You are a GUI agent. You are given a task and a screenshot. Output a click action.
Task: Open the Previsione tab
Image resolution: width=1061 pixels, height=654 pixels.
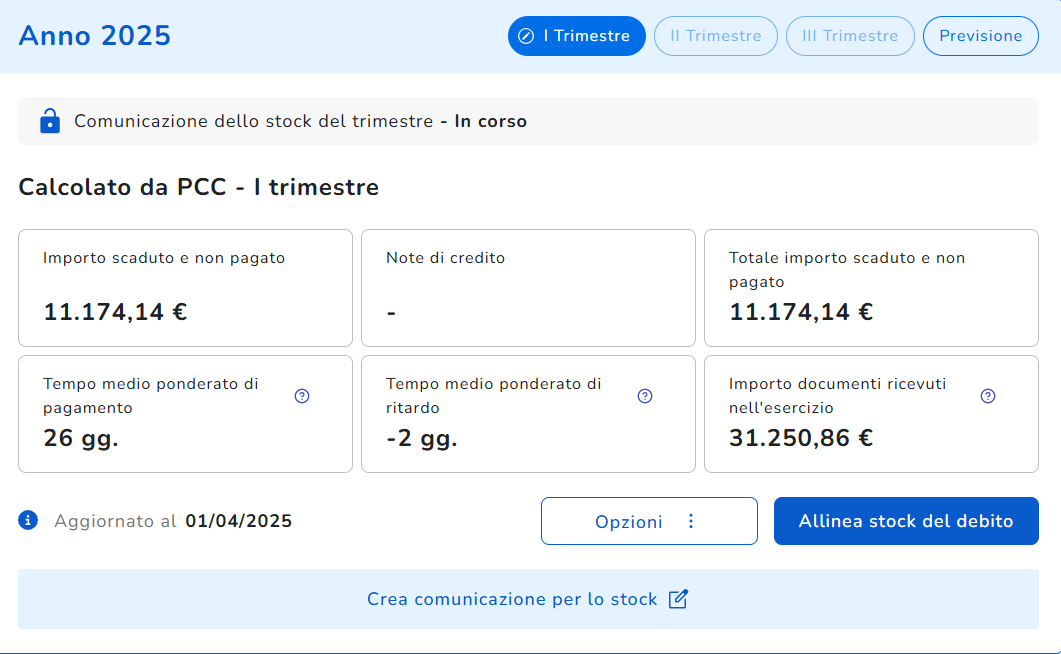980,36
